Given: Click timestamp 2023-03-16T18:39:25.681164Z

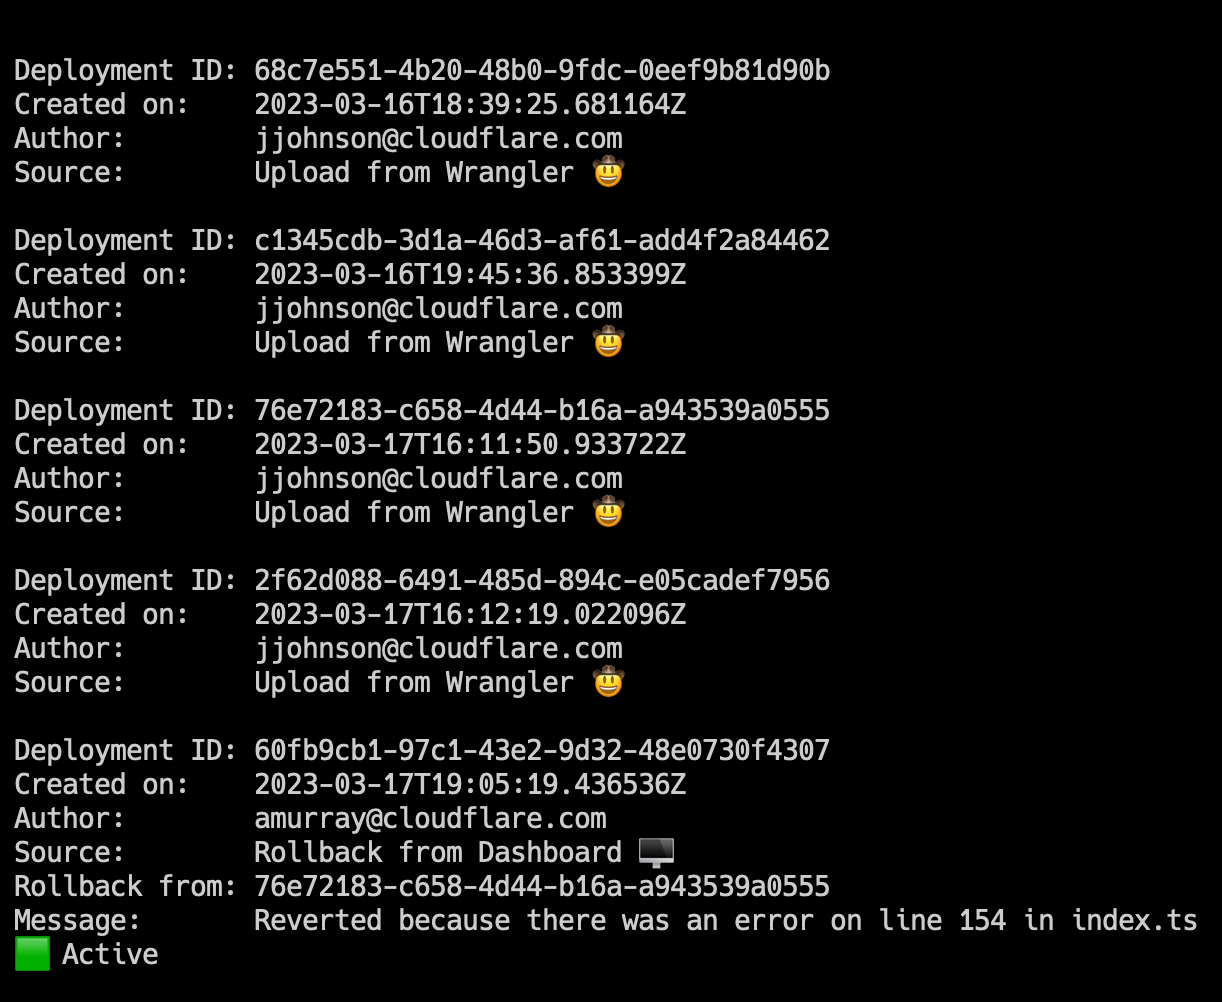Looking at the screenshot, I should click(470, 105).
